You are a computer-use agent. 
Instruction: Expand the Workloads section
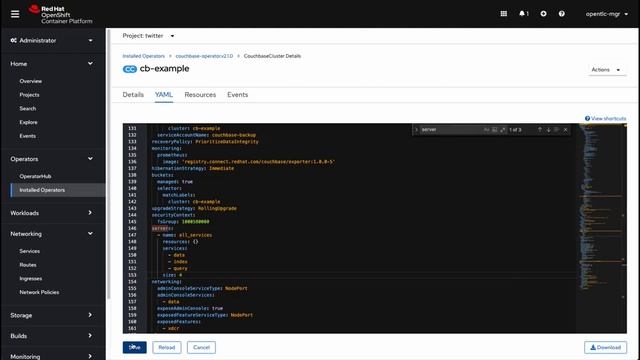coord(52,213)
